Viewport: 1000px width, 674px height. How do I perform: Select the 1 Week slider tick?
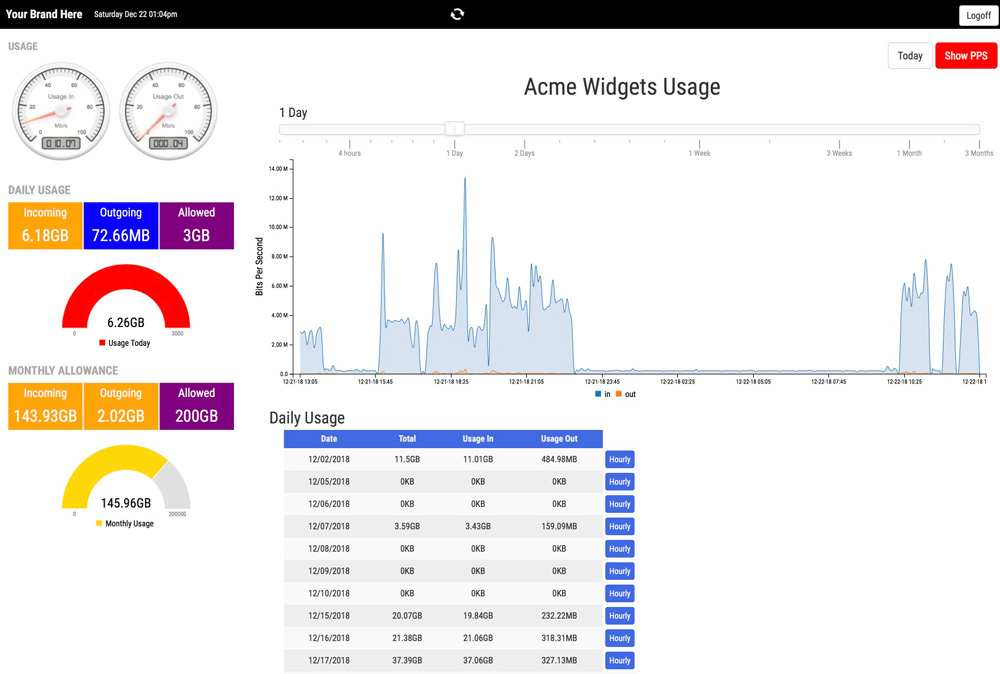point(699,149)
